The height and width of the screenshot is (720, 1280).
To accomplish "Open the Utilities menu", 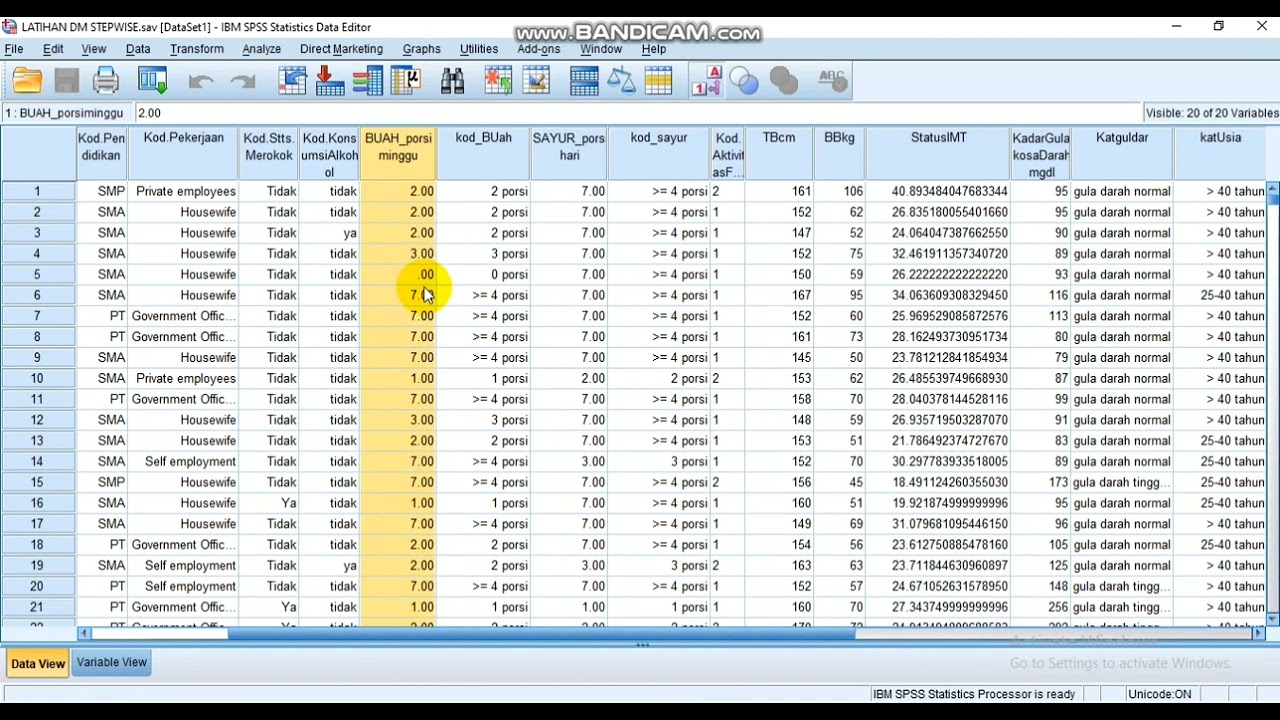I will [479, 49].
